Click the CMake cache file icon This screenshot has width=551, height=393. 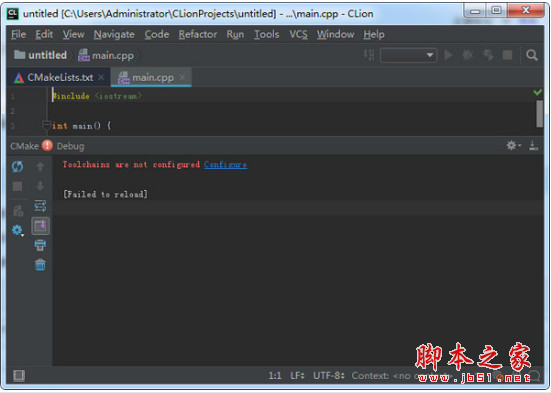(x=17, y=211)
